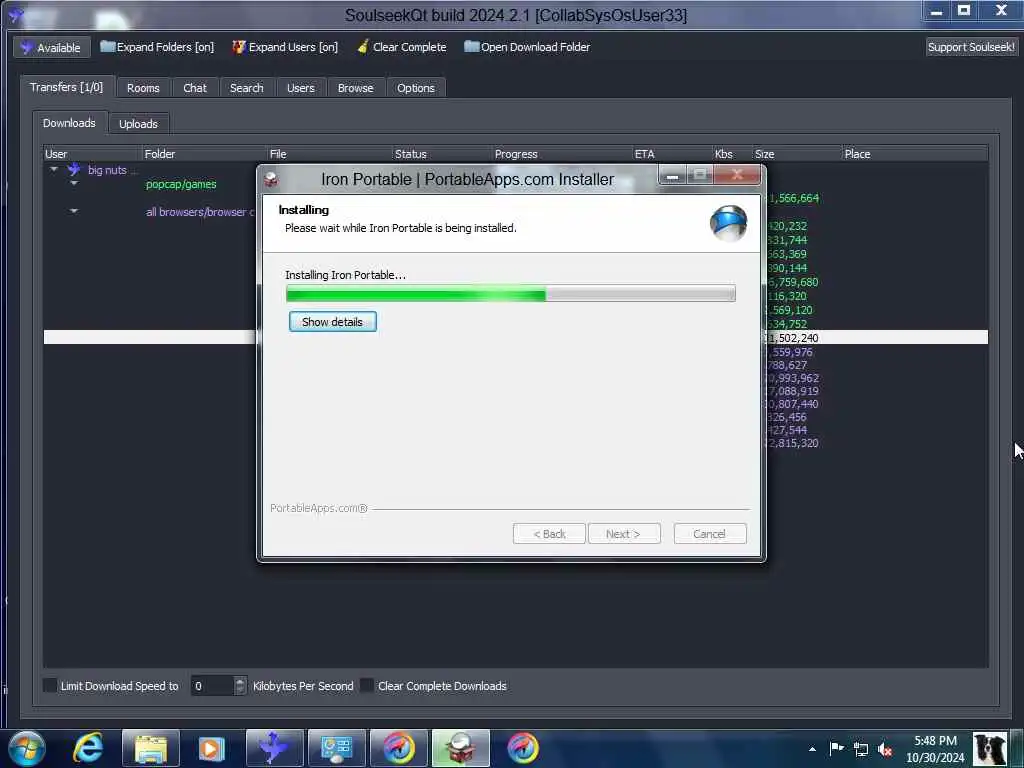Click the download speed value field

coord(212,686)
